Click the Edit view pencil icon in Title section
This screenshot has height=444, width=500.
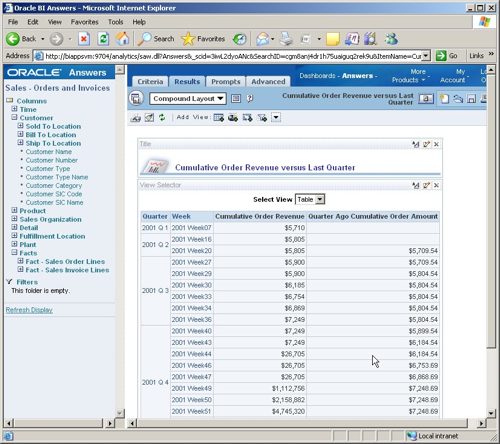[x=426, y=144]
